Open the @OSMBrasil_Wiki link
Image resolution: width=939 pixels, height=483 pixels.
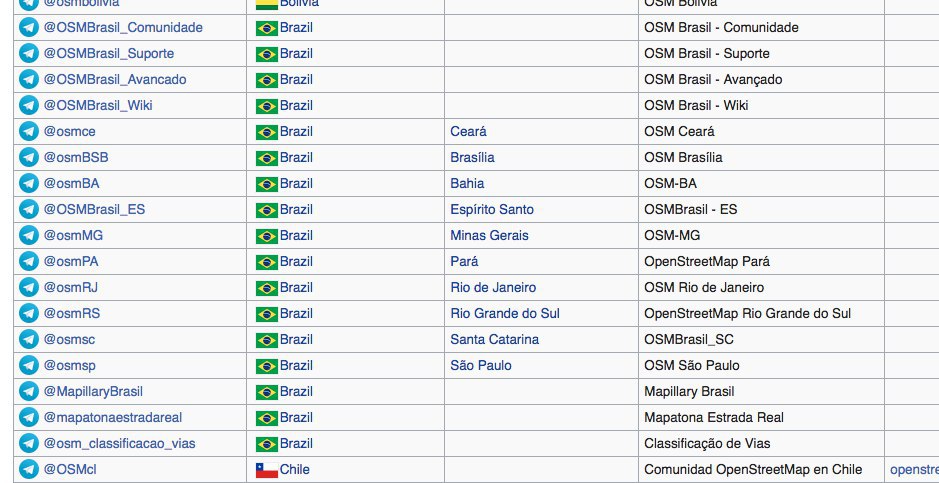(x=98, y=105)
